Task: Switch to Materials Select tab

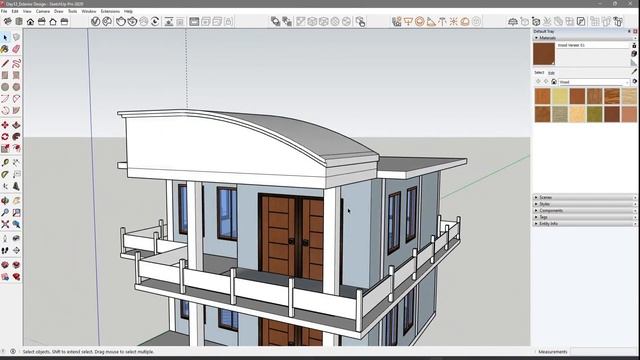Action: click(x=539, y=73)
